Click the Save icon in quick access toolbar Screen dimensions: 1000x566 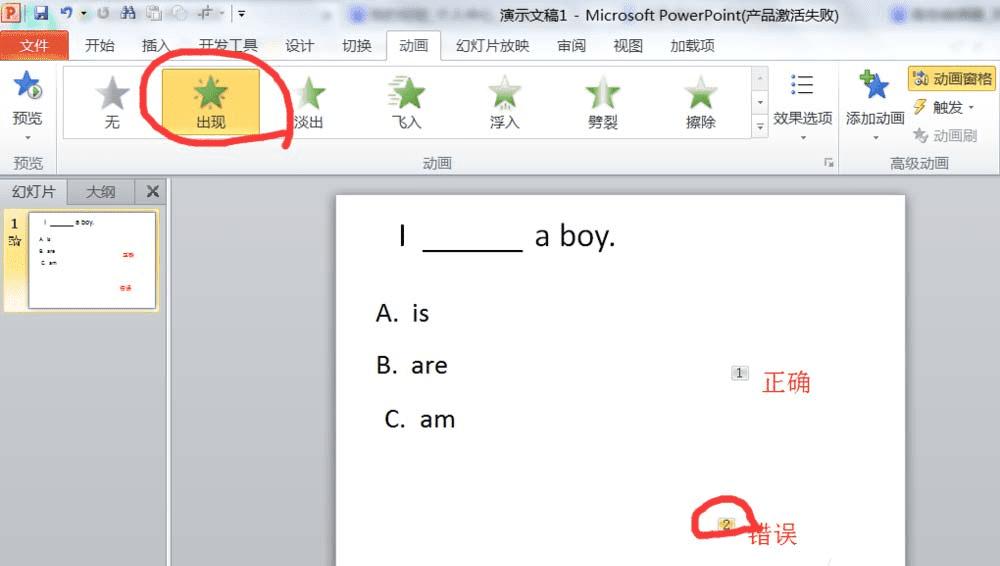(x=41, y=13)
